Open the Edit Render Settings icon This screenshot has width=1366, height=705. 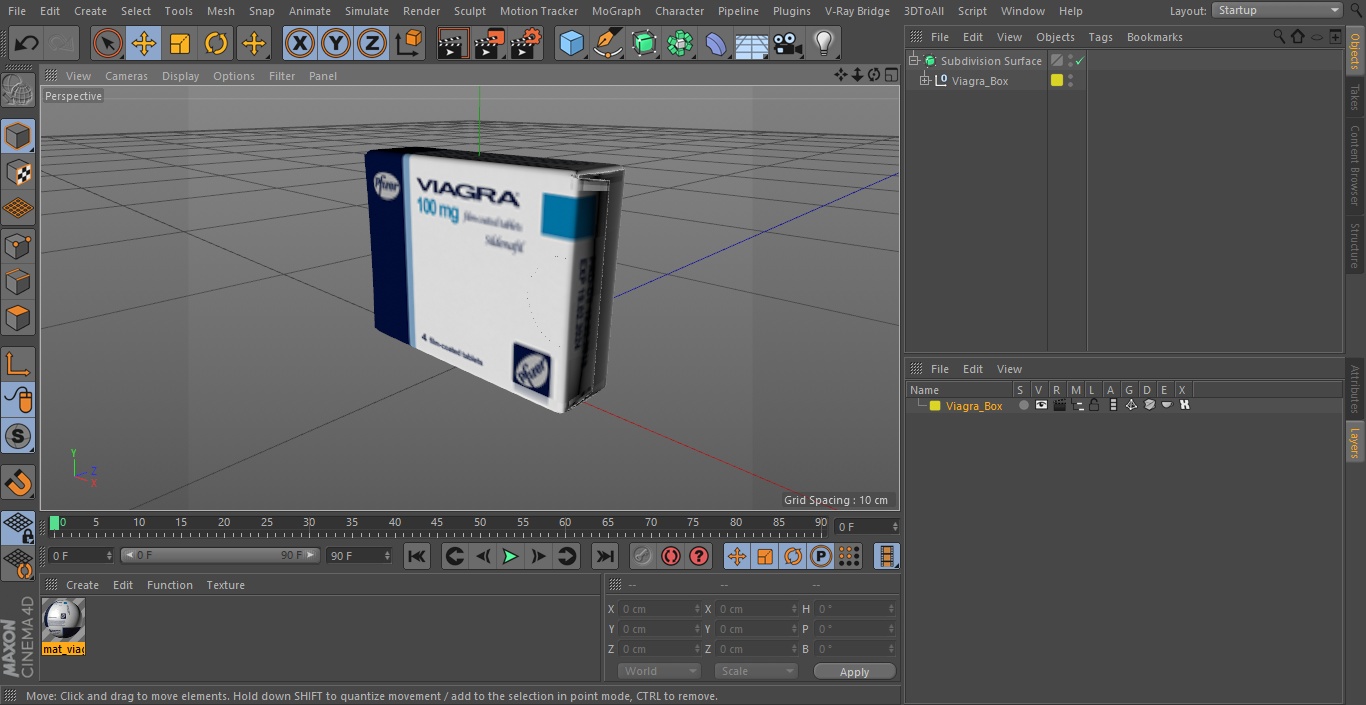(526, 43)
